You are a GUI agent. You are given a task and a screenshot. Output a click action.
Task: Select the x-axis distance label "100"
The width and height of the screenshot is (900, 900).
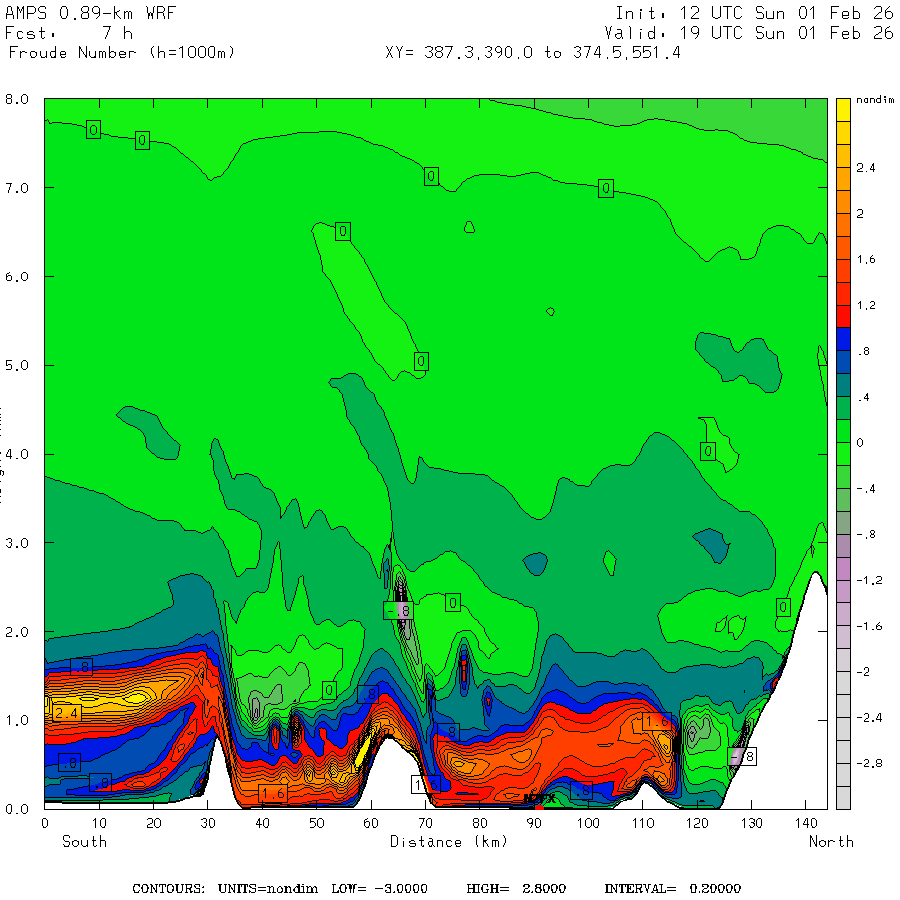(x=588, y=824)
